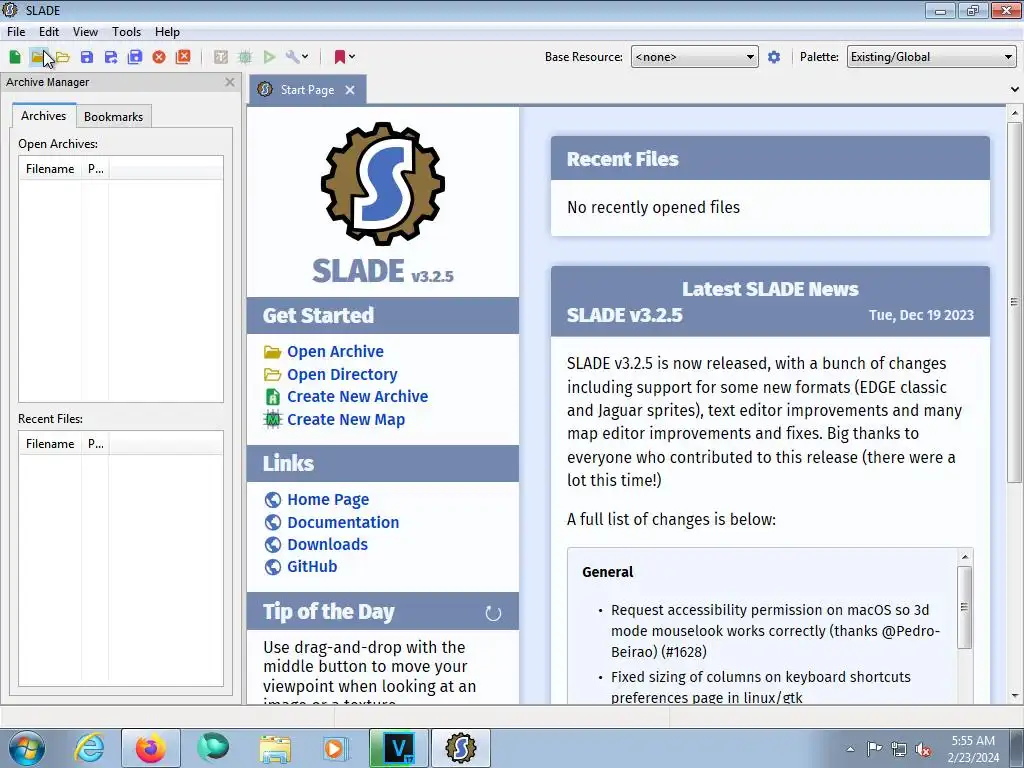Click the Action Center flag tray icon

click(x=874, y=749)
